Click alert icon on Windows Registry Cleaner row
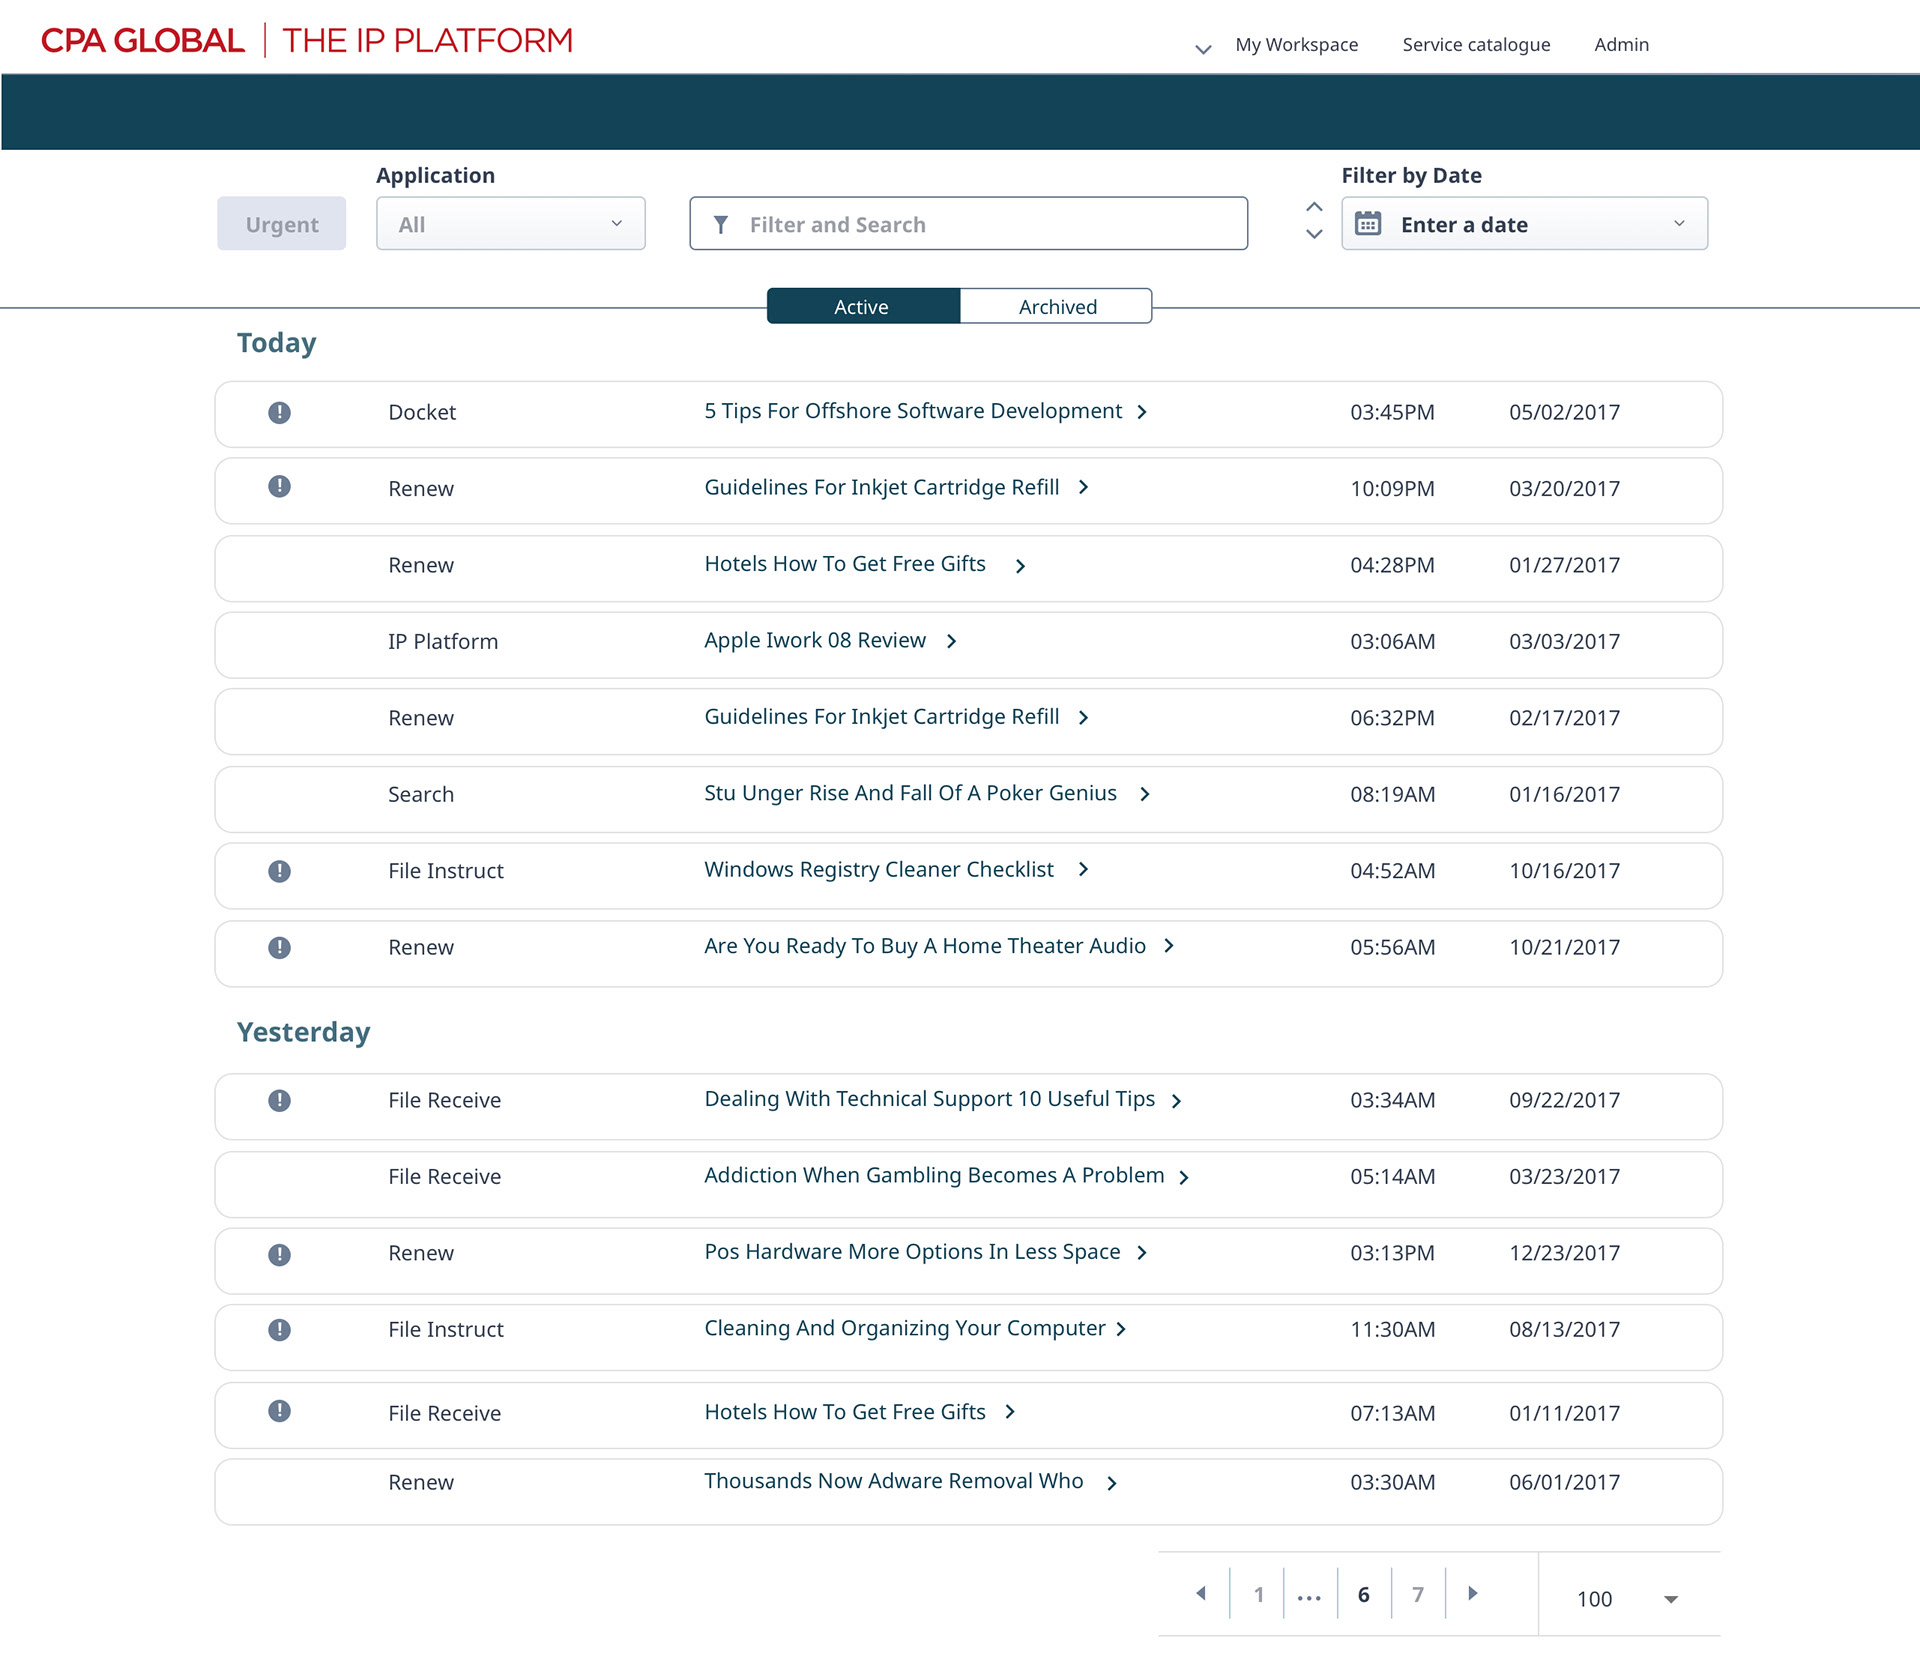Screen dimensions: 1920x1665 click(x=279, y=871)
